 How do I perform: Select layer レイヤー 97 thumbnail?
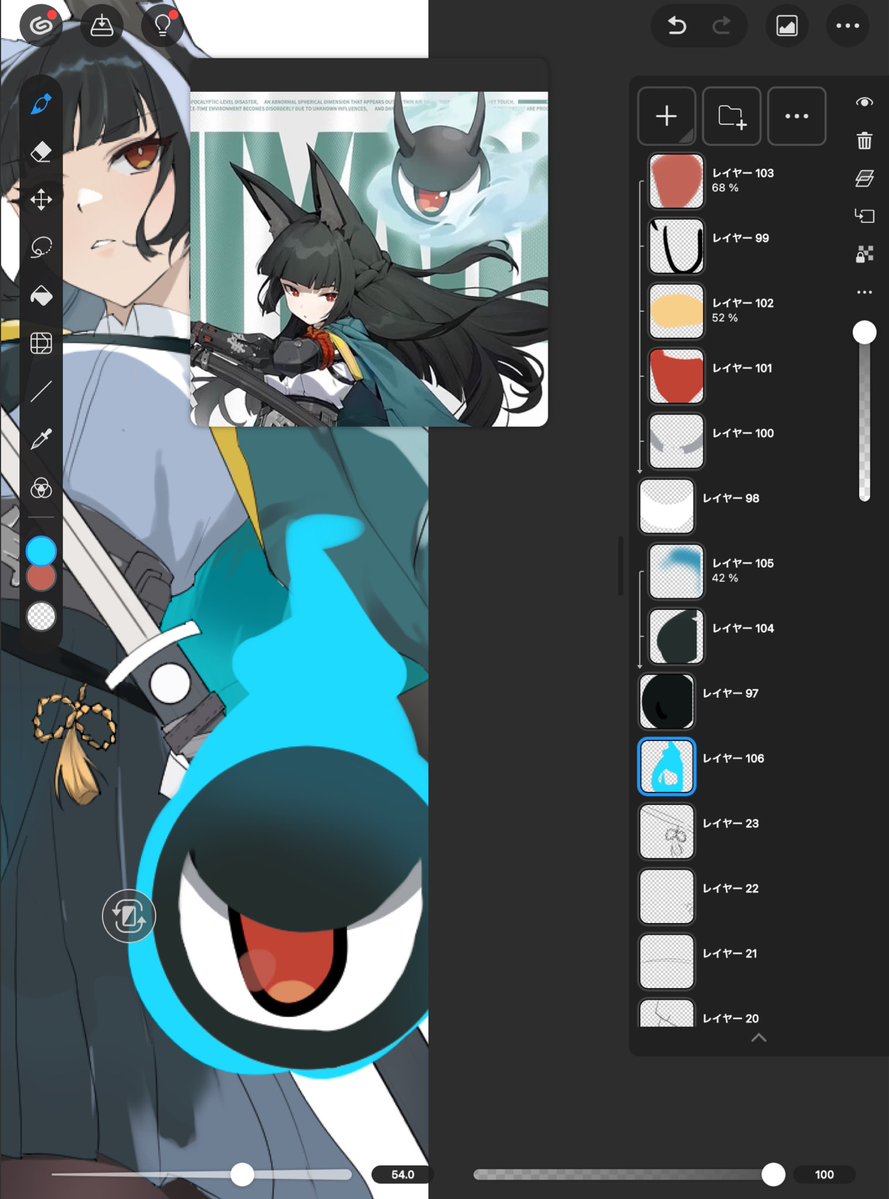[667, 701]
